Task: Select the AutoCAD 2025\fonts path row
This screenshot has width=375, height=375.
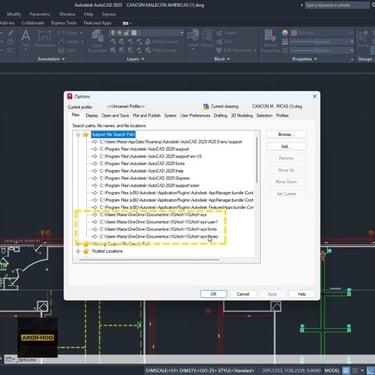Action: tap(142, 164)
